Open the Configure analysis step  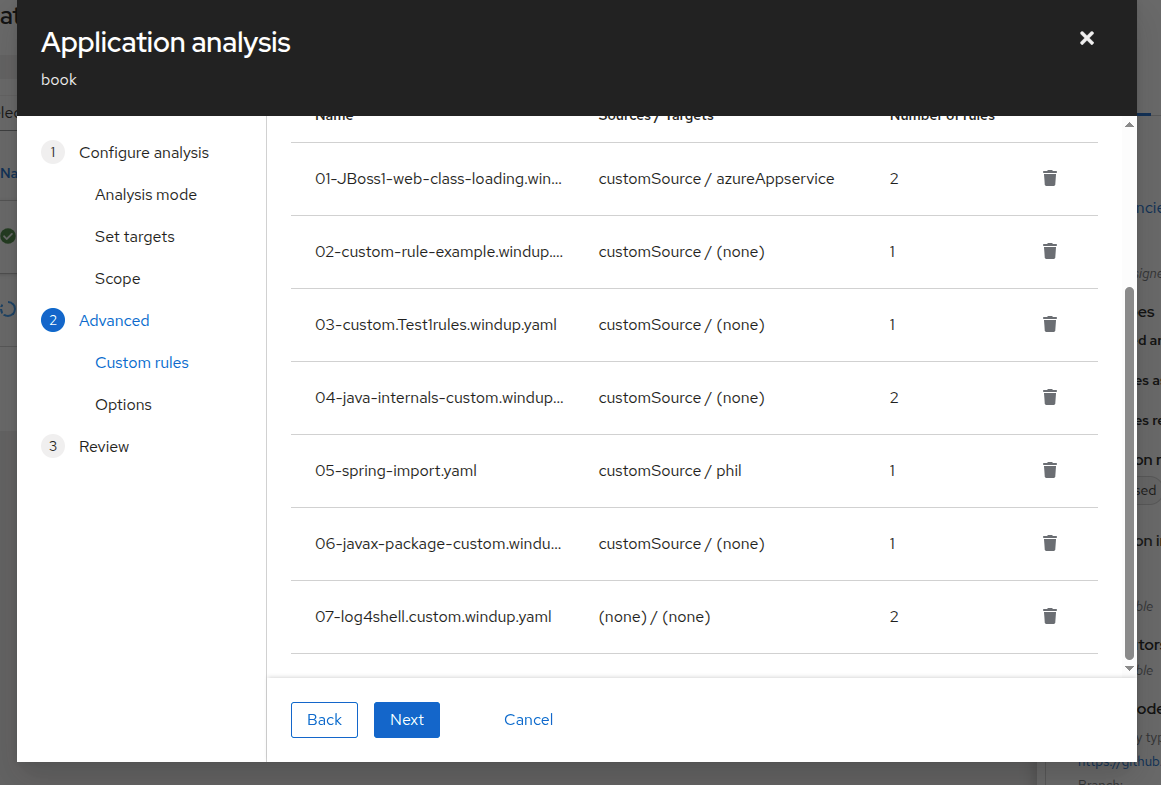point(144,153)
